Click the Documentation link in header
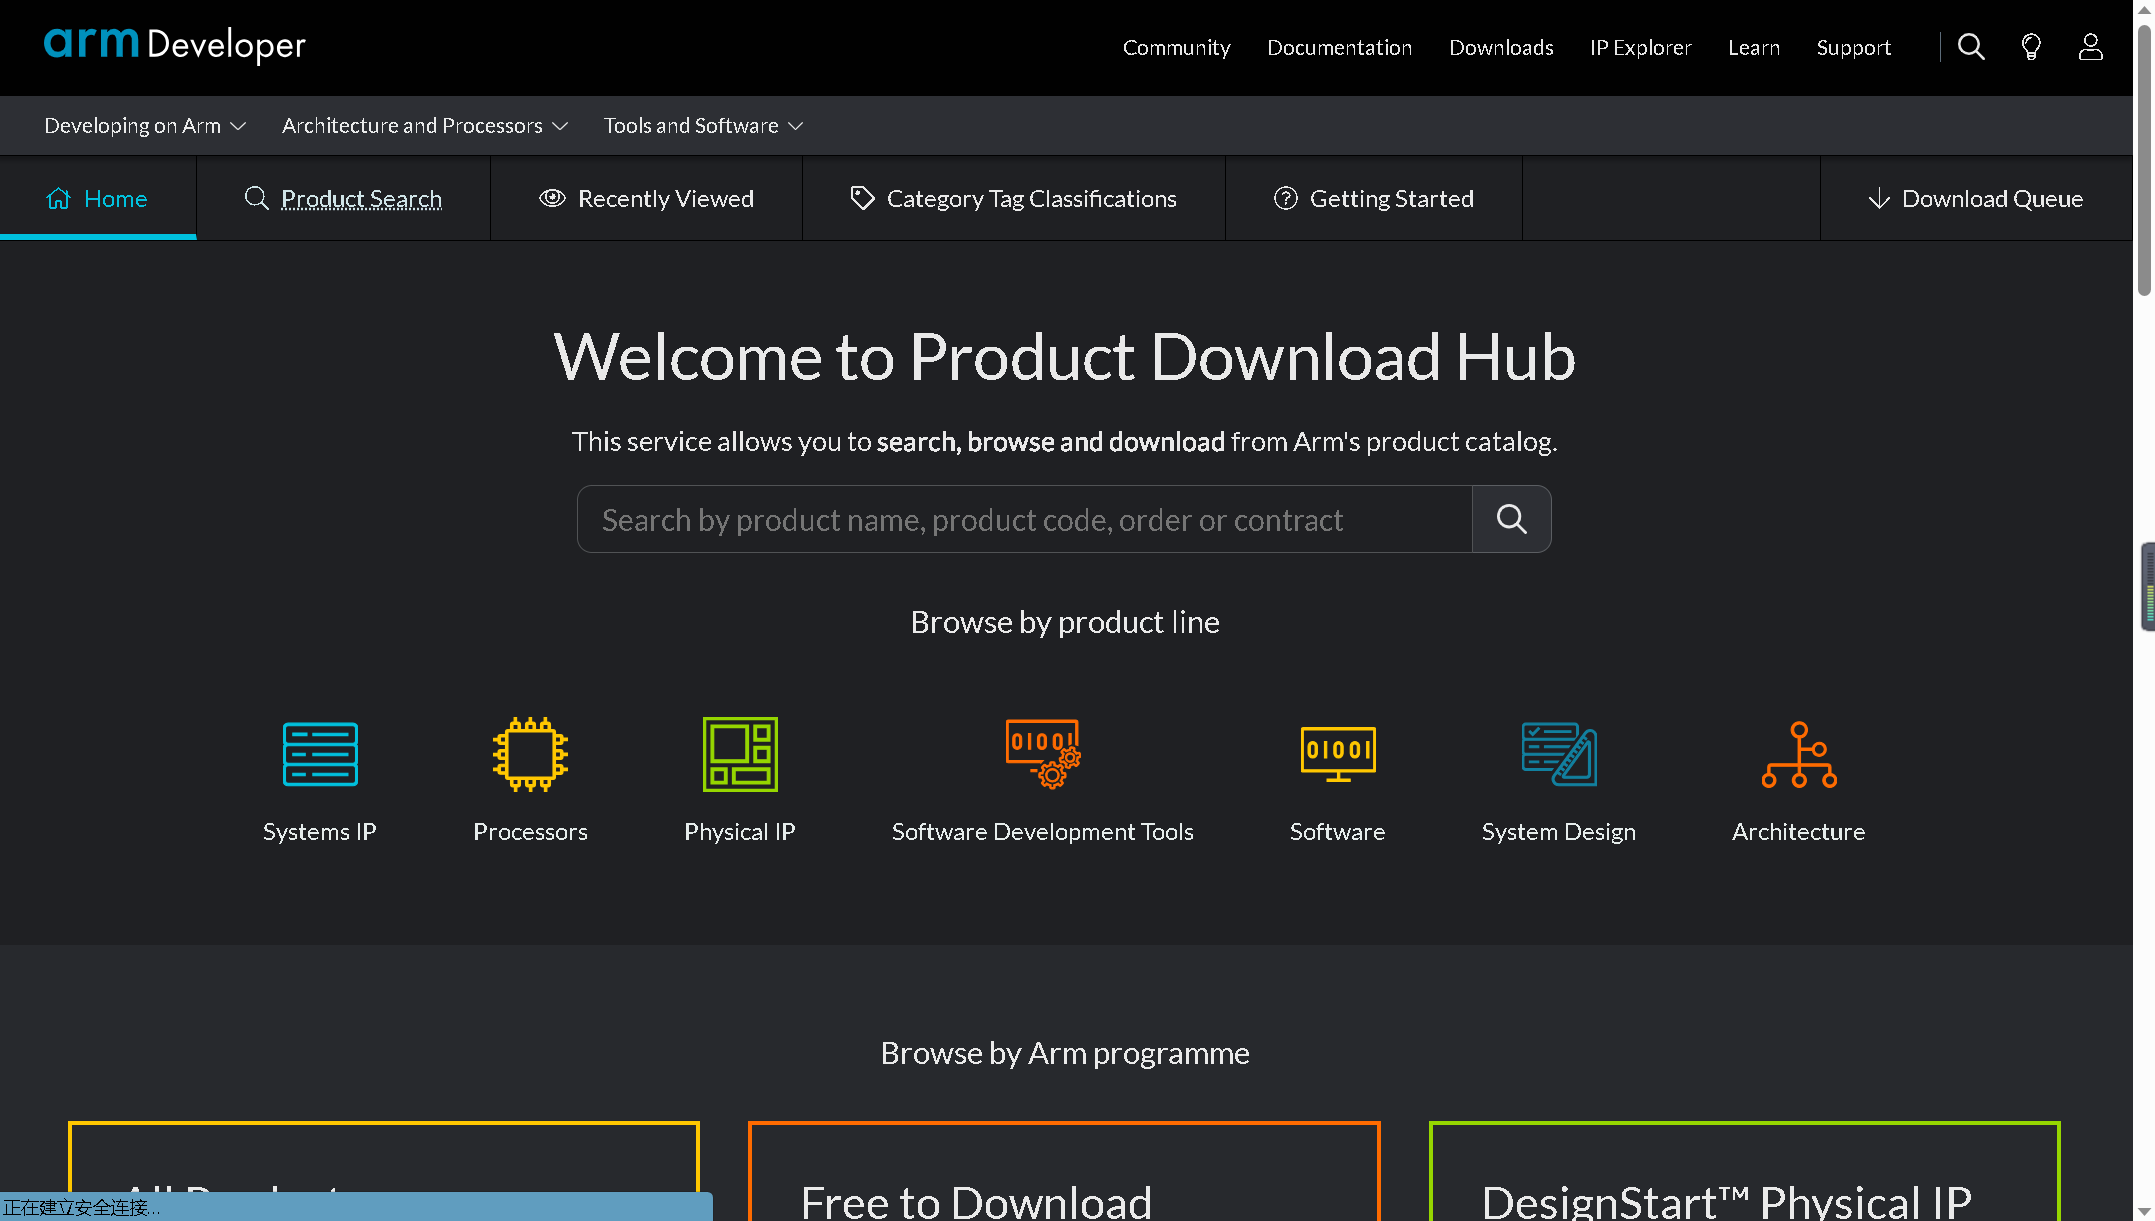The width and height of the screenshot is (2155, 1221). (1339, 48)
